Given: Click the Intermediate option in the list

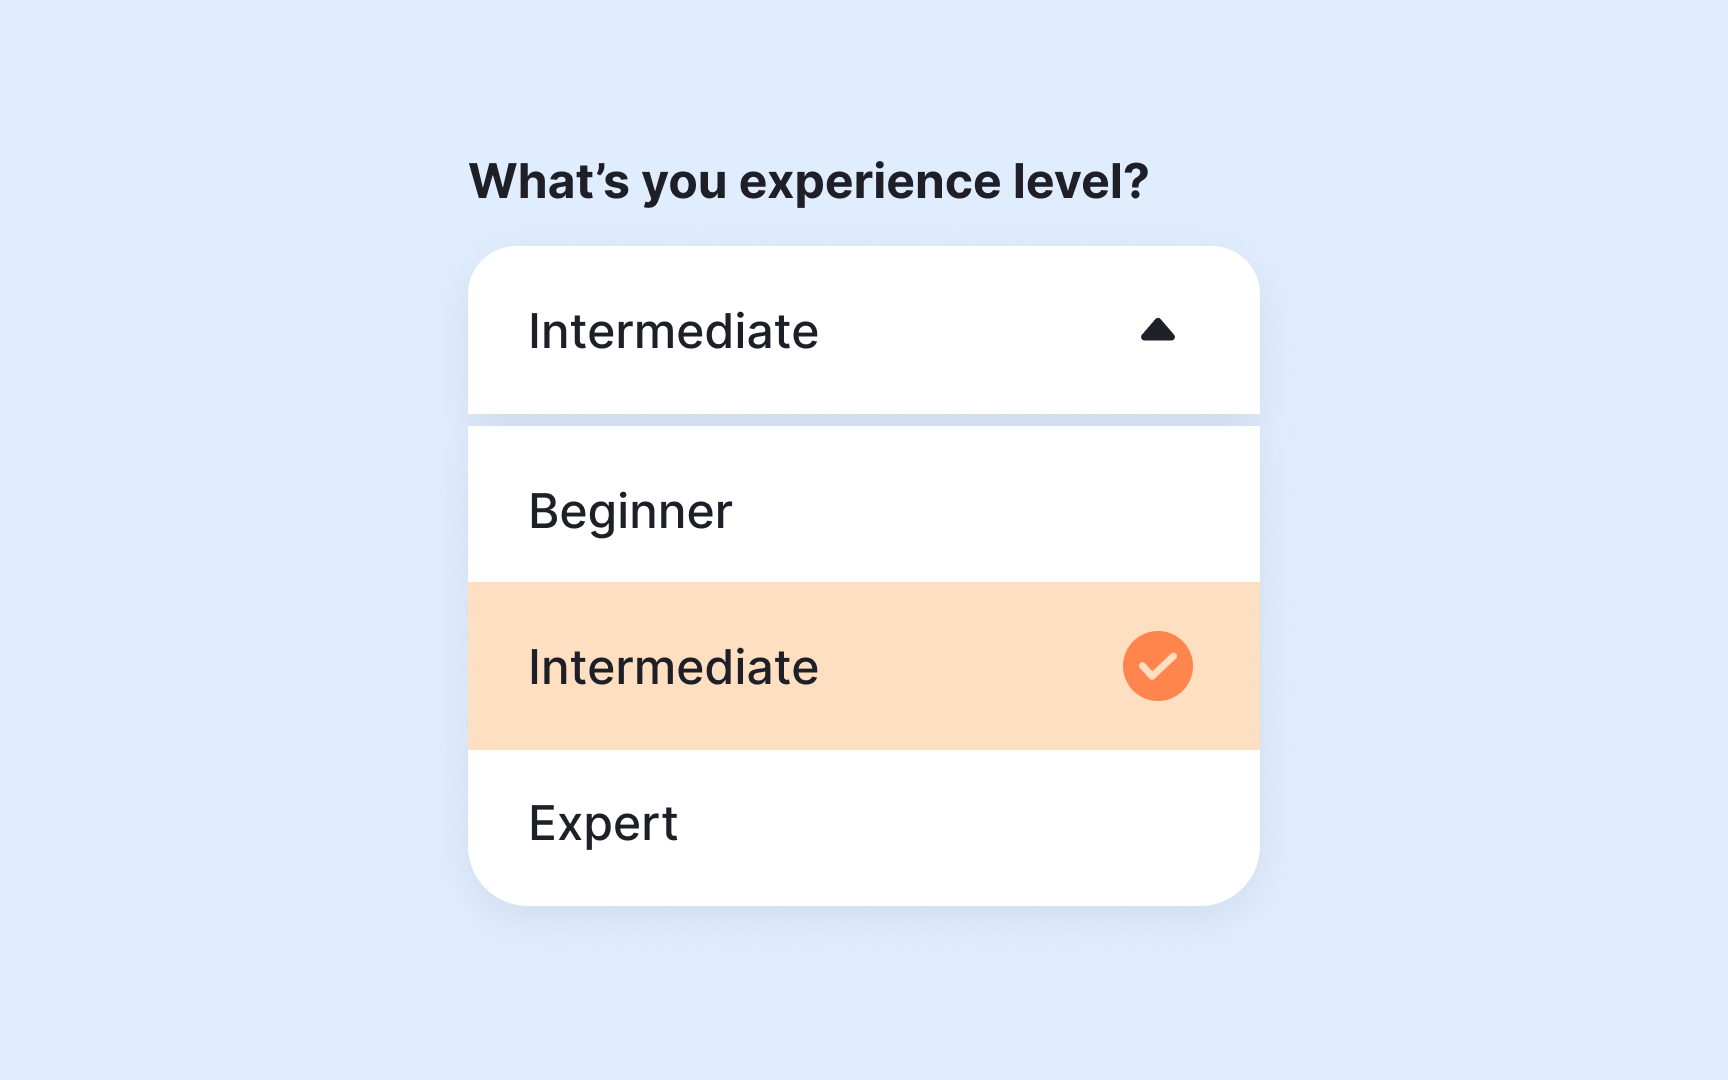Looking at the screenshot, I should pyautogui.click(x=674, y=665).
